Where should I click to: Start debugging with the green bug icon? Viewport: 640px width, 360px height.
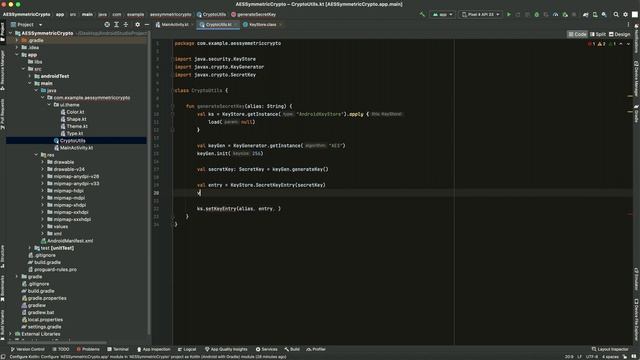pyautogui.click(x=536, y=14)
